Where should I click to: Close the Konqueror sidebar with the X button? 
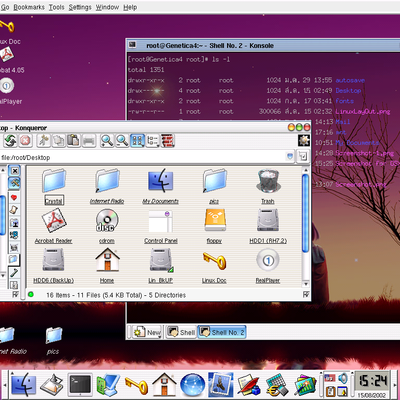(15, 171)
